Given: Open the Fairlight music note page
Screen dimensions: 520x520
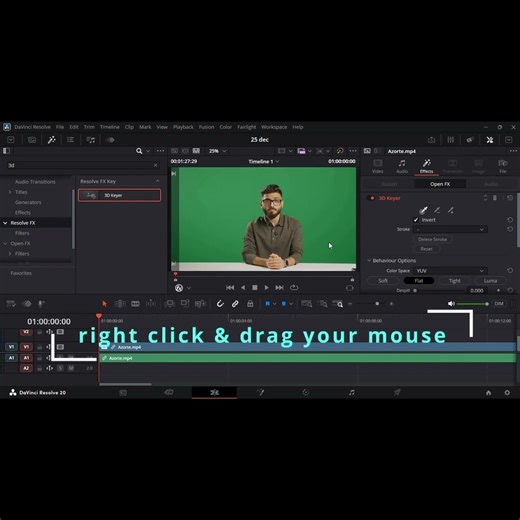Looking at the screenshot, I should click(x=351, y=392).
